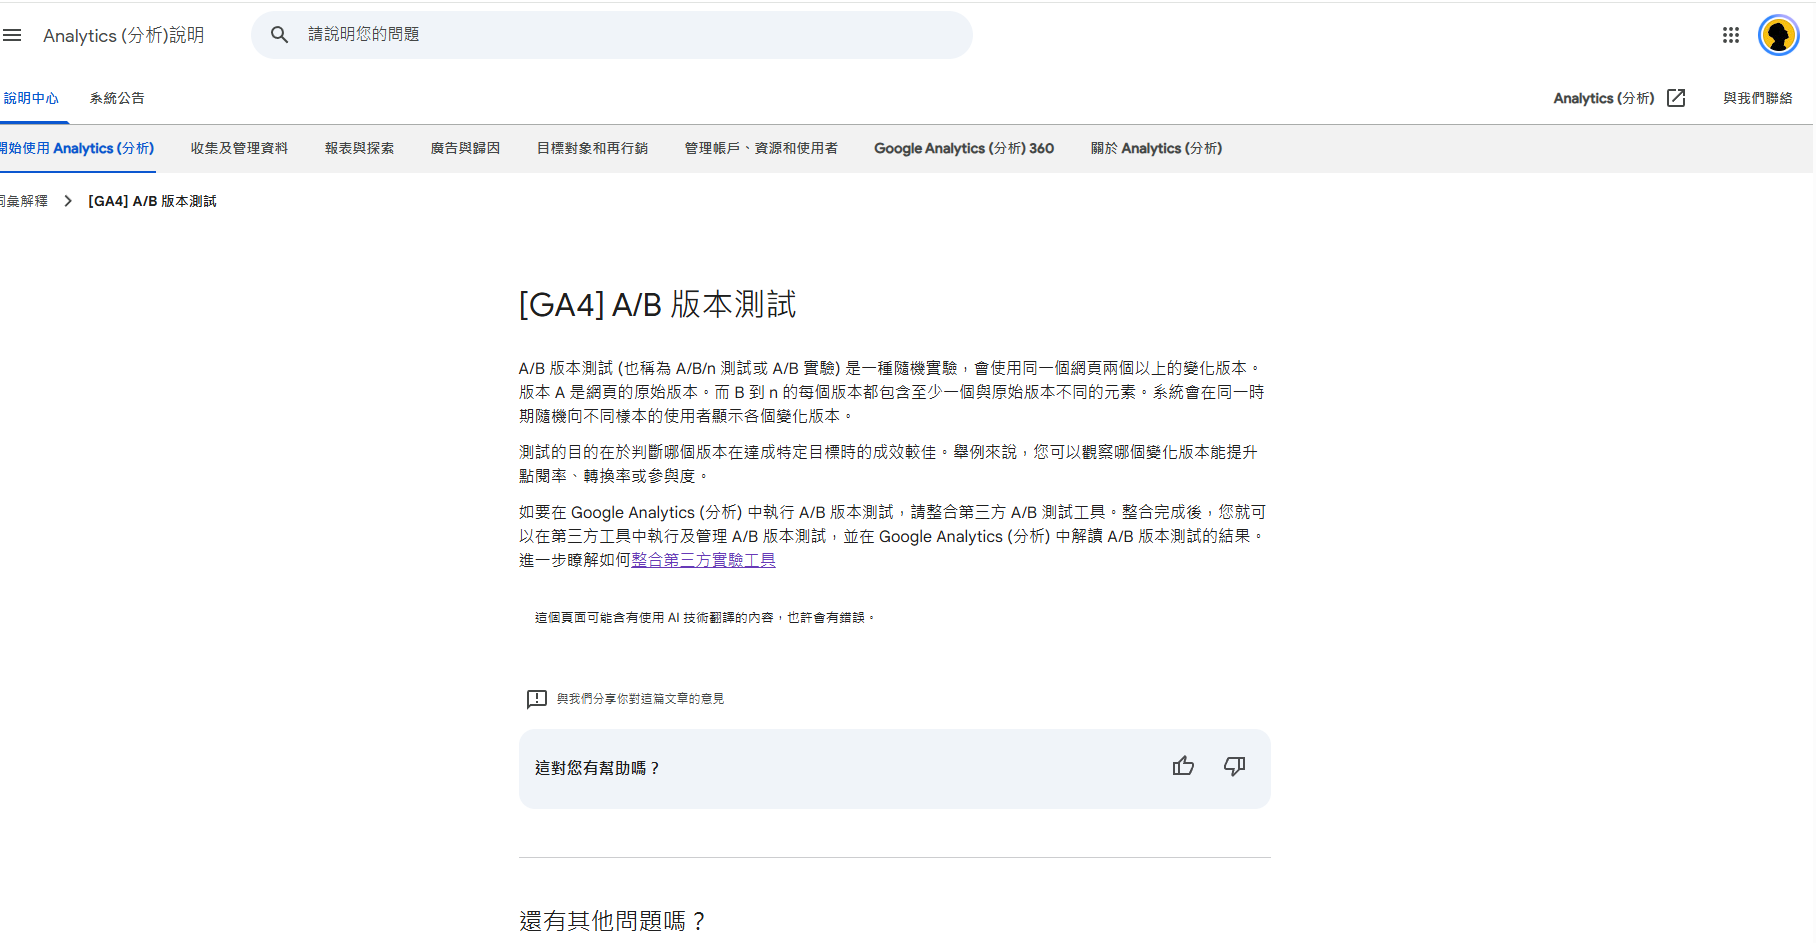Click the article feedback exclamation icon
The width and height of the screenshot is (1816, 943).
[x=537, y=699]
